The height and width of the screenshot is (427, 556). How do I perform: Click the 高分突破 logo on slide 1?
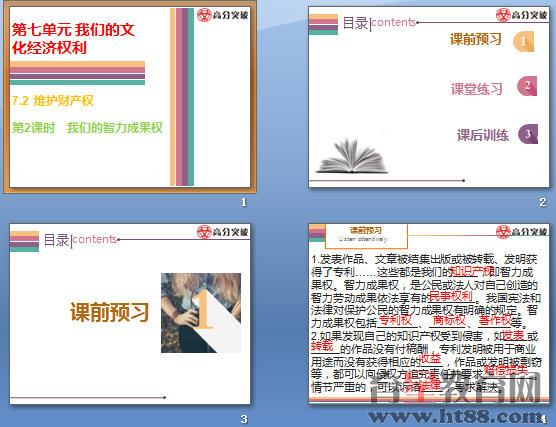(x=223, y=15)
